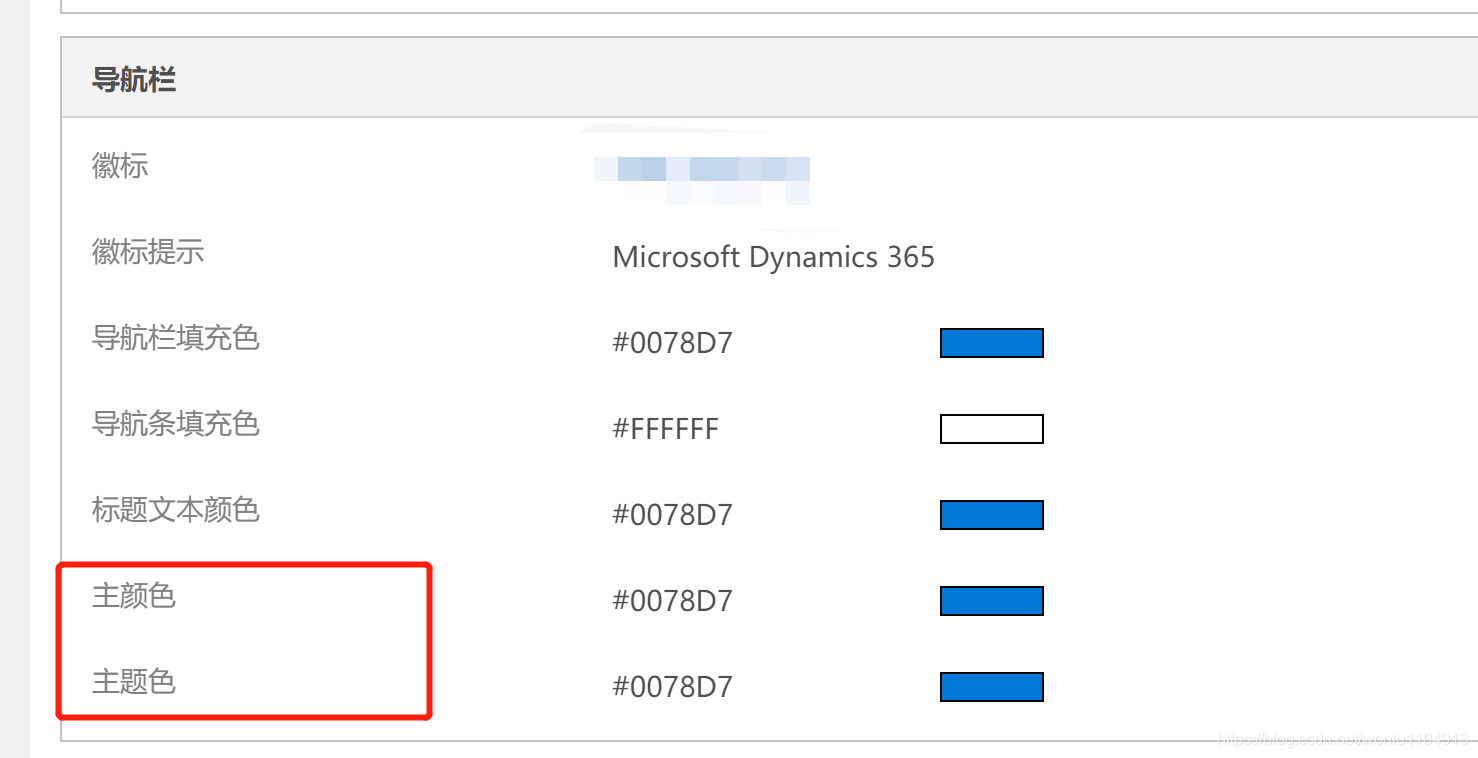The height and width of the screenshot is (758, 1478).
Task: Click the 主题色 label in the red box
Action: tap(132, 683)
